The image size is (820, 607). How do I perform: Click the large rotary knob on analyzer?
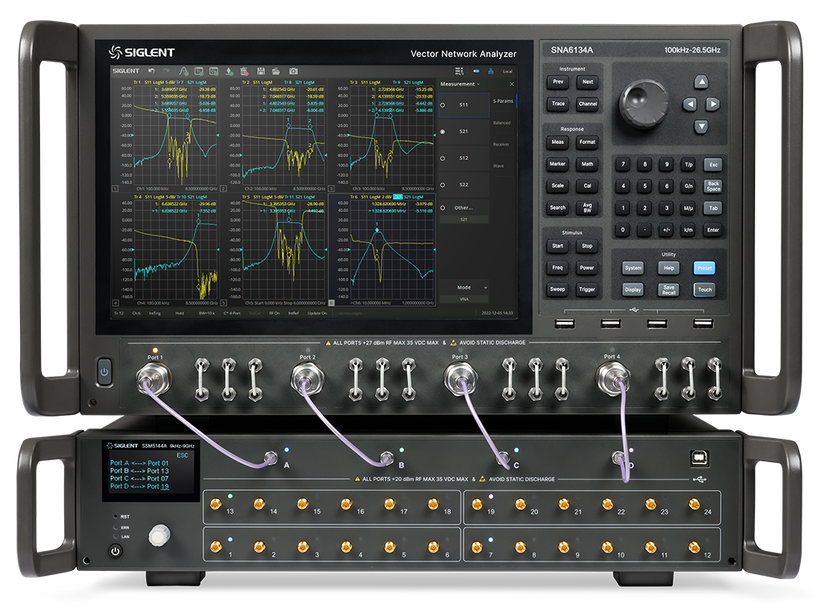coord(644,103)
